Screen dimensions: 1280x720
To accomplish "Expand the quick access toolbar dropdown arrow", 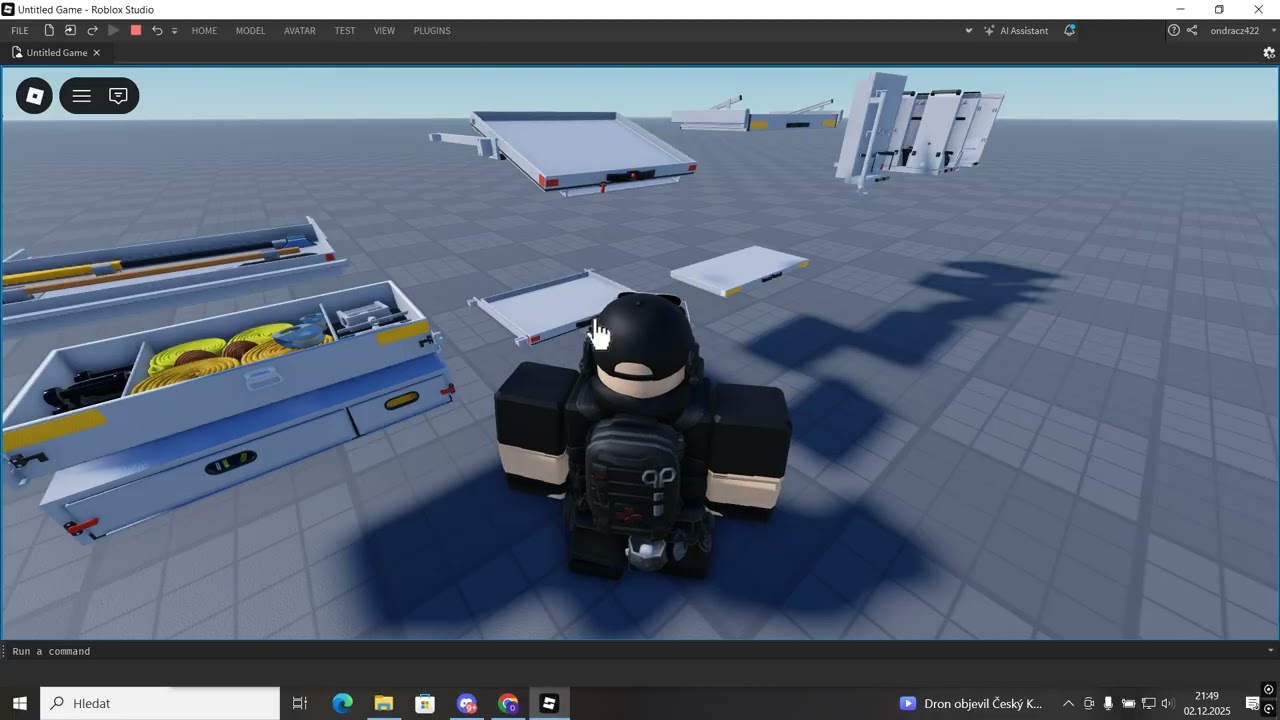I will click(x=174, y=31).
